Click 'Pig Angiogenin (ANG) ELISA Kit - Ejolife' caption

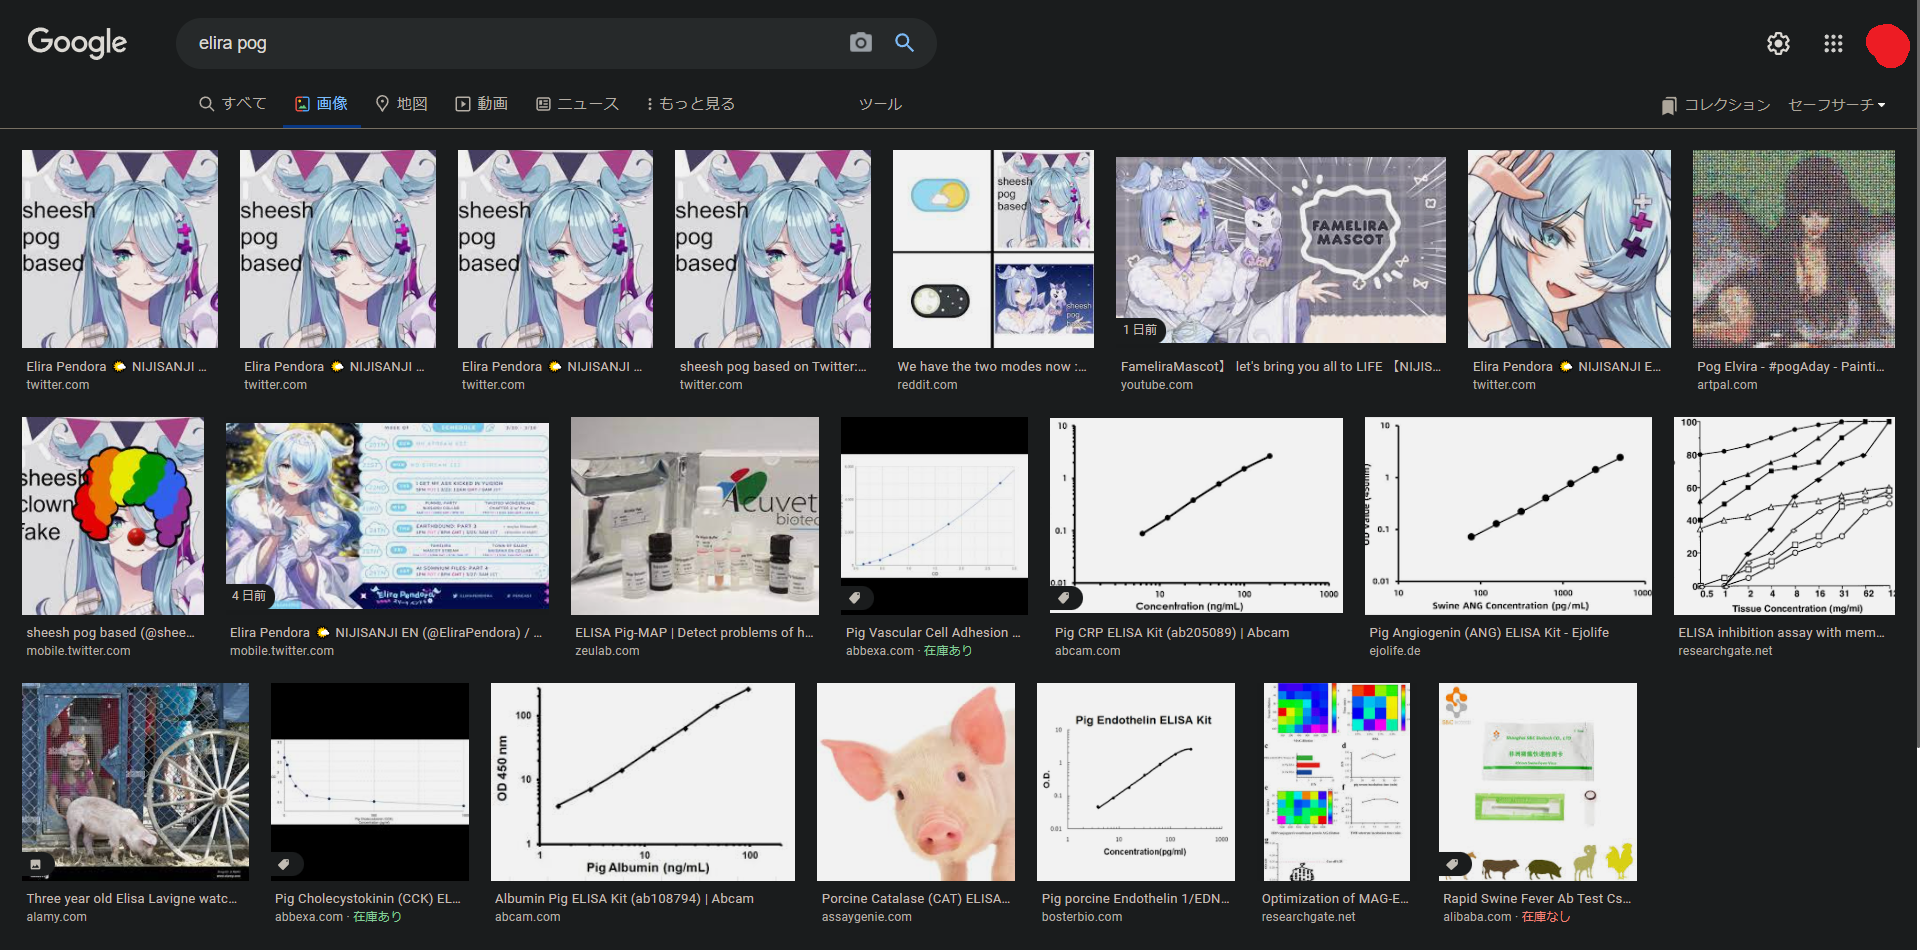[x=1489, y=633]
